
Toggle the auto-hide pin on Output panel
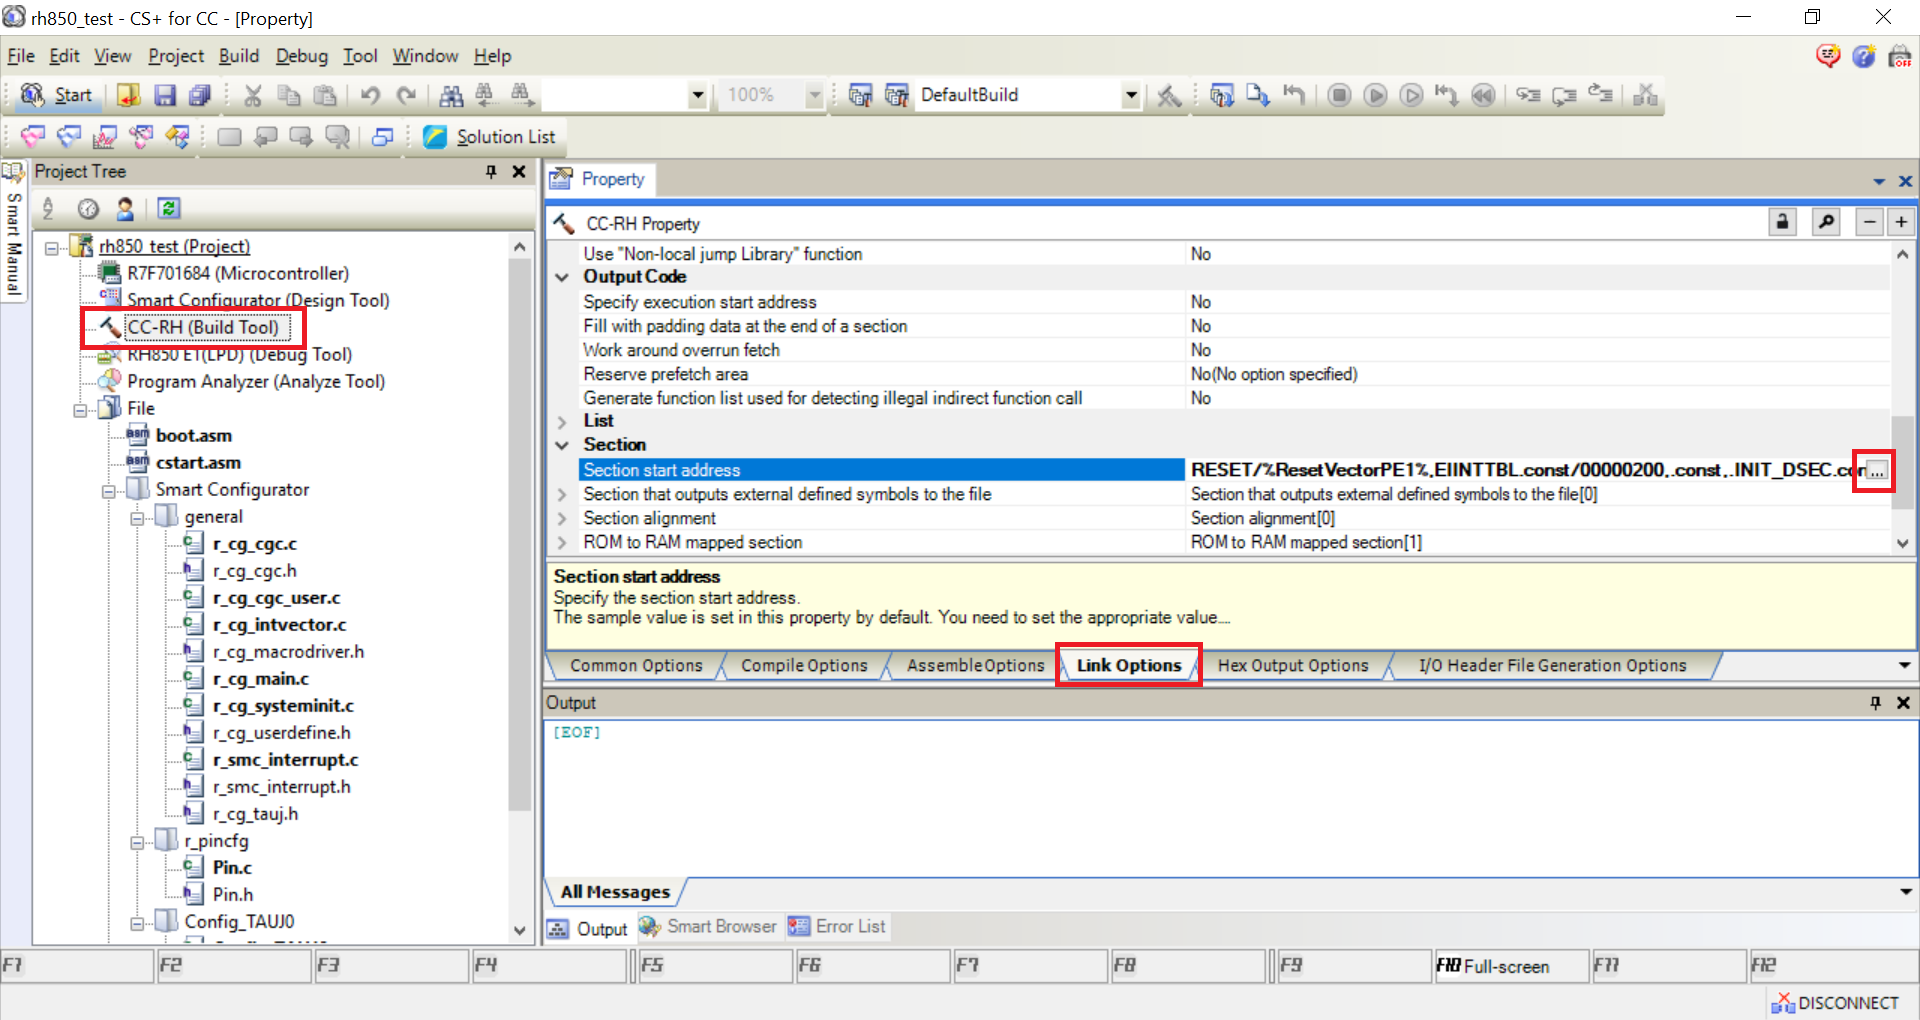click(x=1875, y=702)
